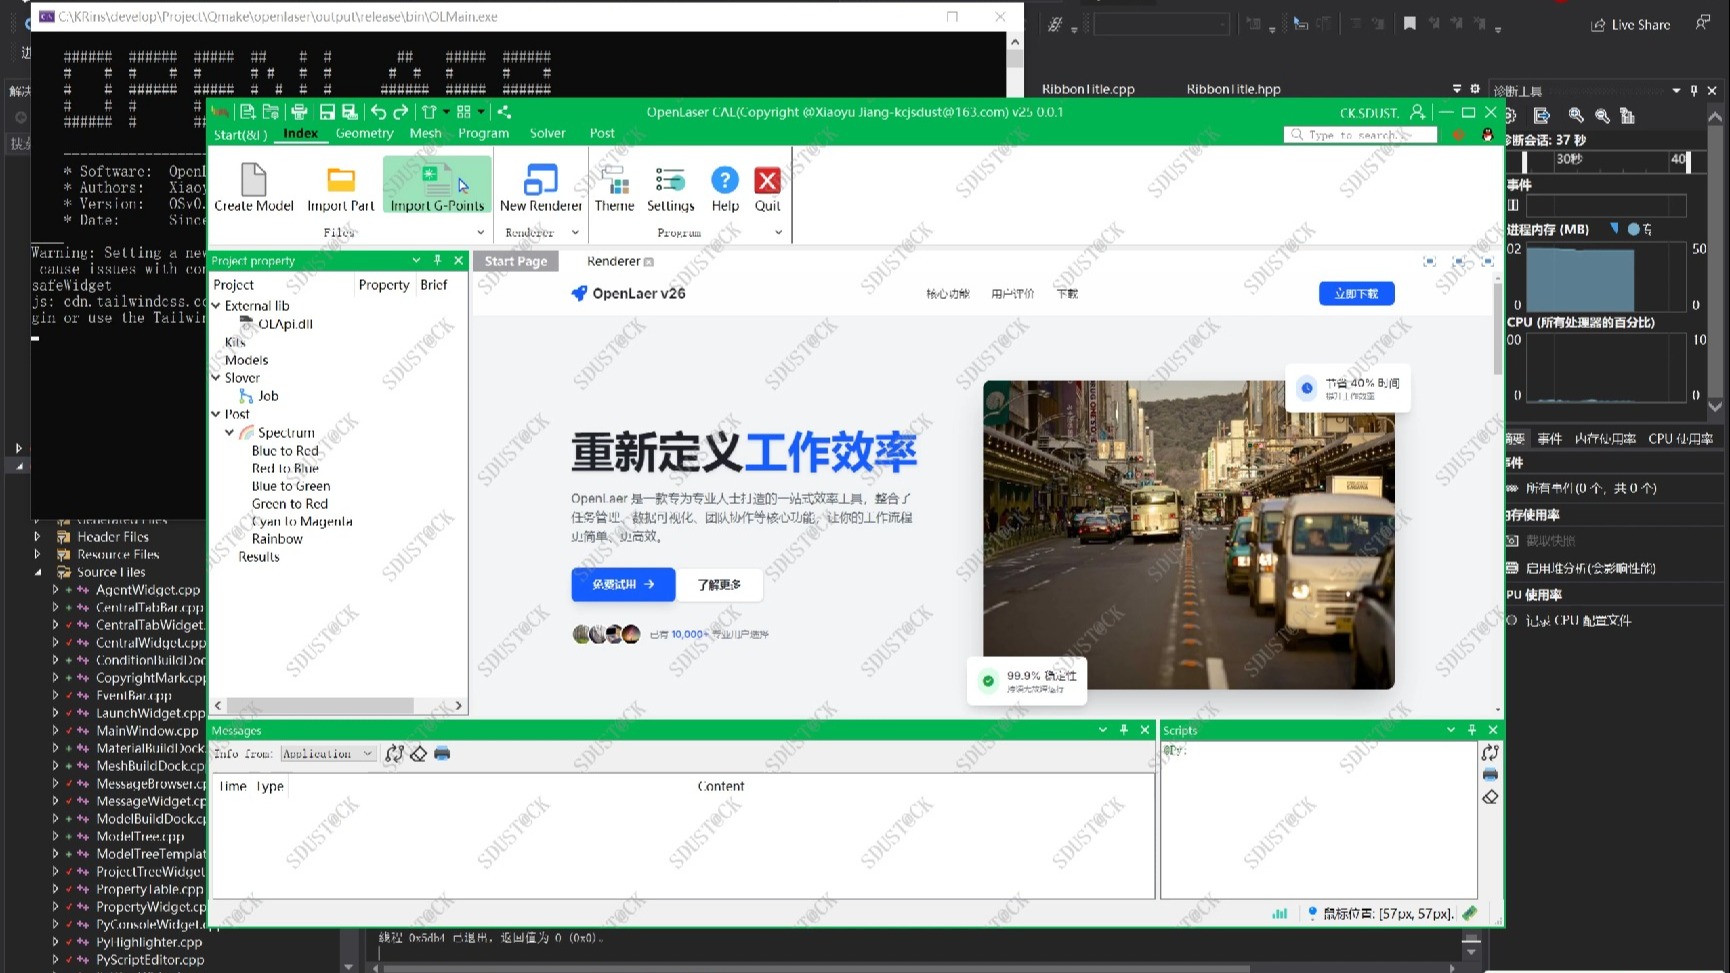Select Blue to Red spectrum item
1730x973 pixels.
[285, 451]
